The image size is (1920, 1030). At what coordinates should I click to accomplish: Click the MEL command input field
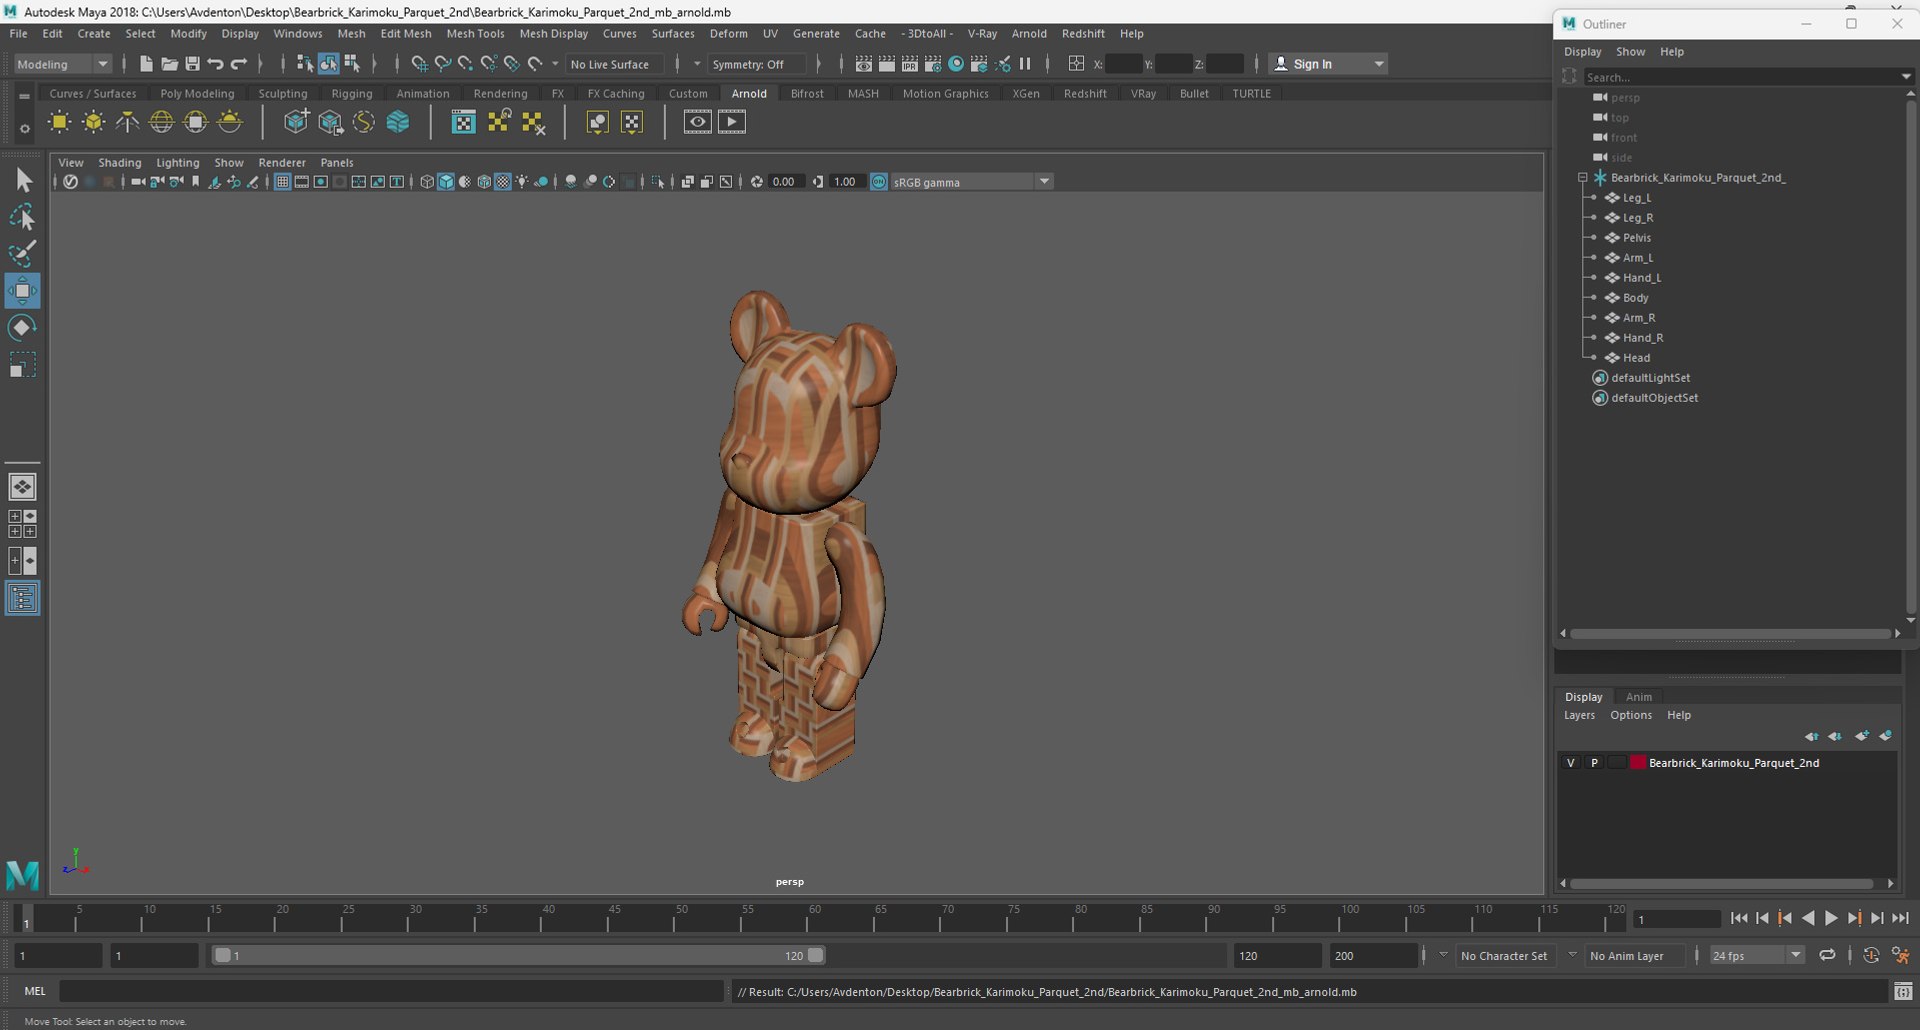[x=391, y=992]
